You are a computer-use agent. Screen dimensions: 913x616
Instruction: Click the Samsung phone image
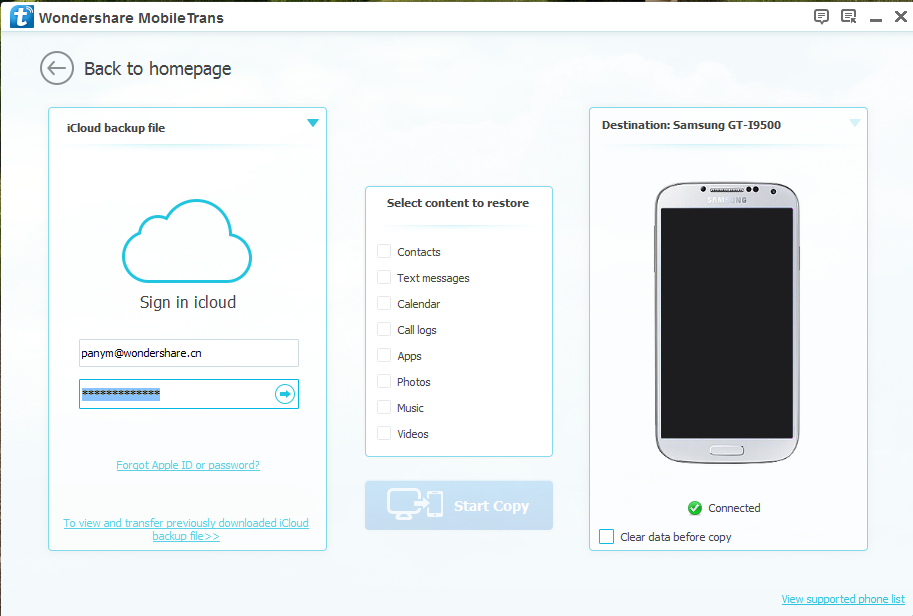pos(727,323)
